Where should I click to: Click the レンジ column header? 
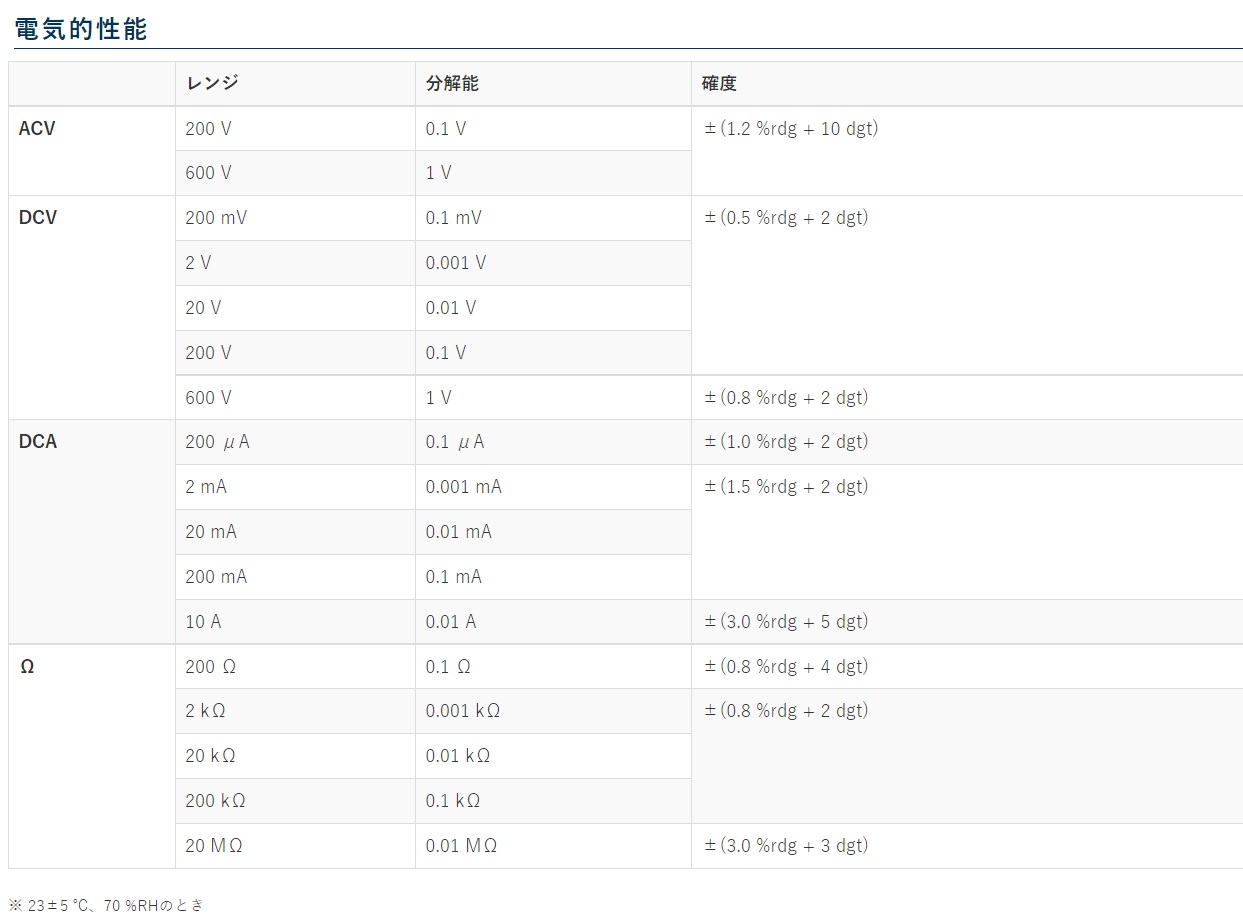(x=211, y=84)
